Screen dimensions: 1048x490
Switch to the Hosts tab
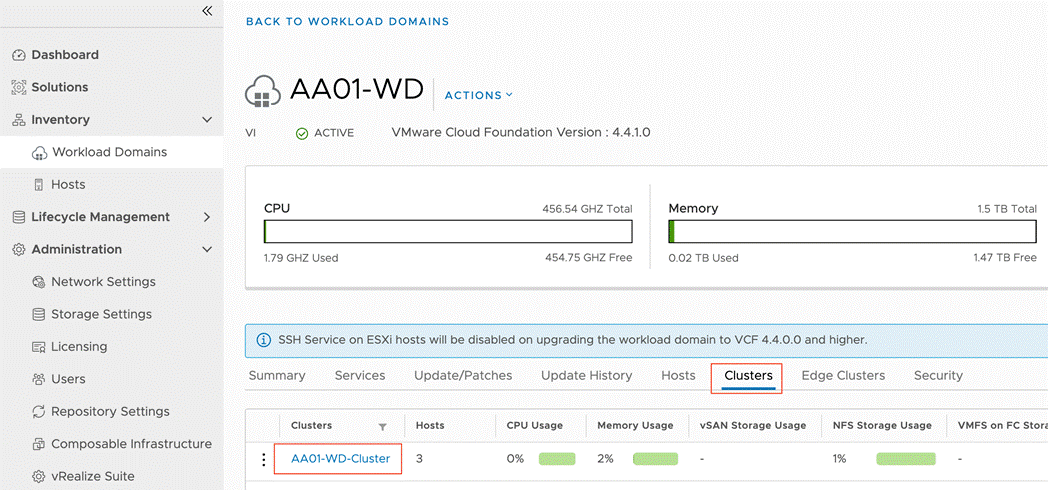(x=678, y=376)
